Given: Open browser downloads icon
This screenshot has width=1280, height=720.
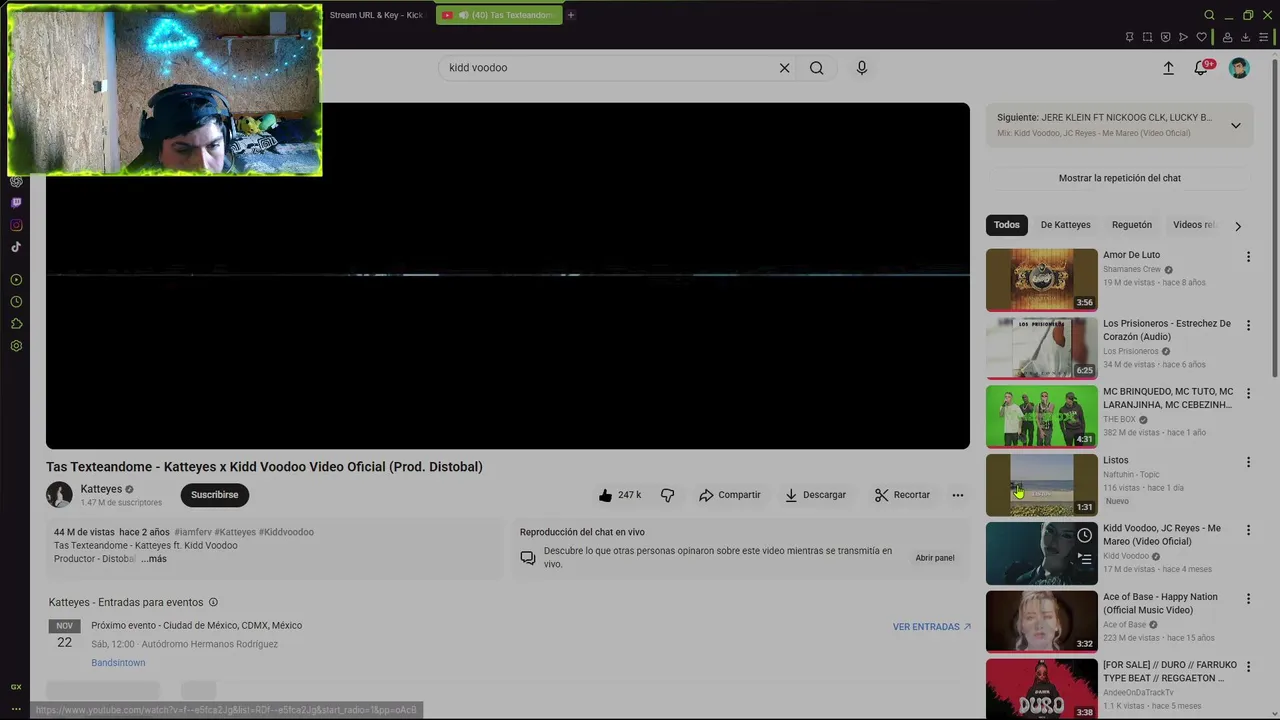Looking at the screenshot, I should coord(1245,37).
